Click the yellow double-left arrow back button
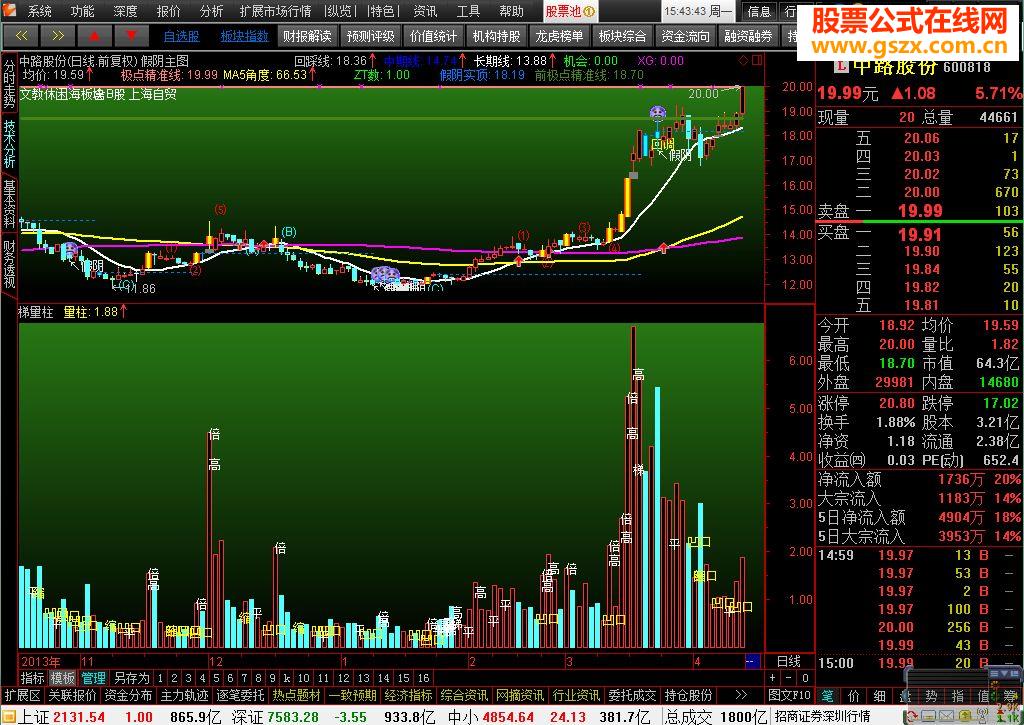Viewport: 1024px width, 725px height. 21,35
